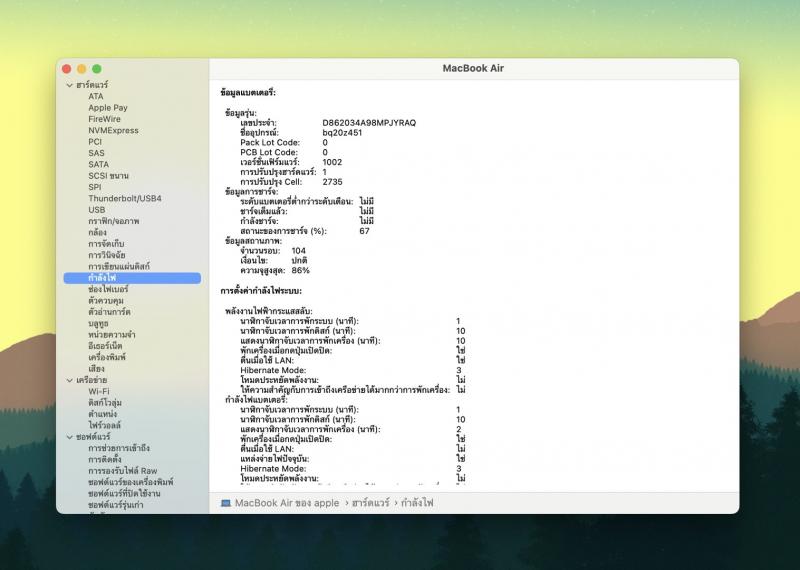The width and height of the screenshot is (800, 570).
Task: Click the ฮาร์ดแวร์ path bar segment
Action: pyautogui.click(x=370, y=503)
